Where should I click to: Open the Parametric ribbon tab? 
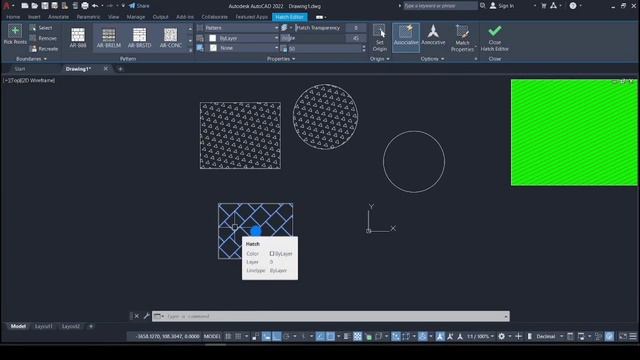(x=88, y=17)
